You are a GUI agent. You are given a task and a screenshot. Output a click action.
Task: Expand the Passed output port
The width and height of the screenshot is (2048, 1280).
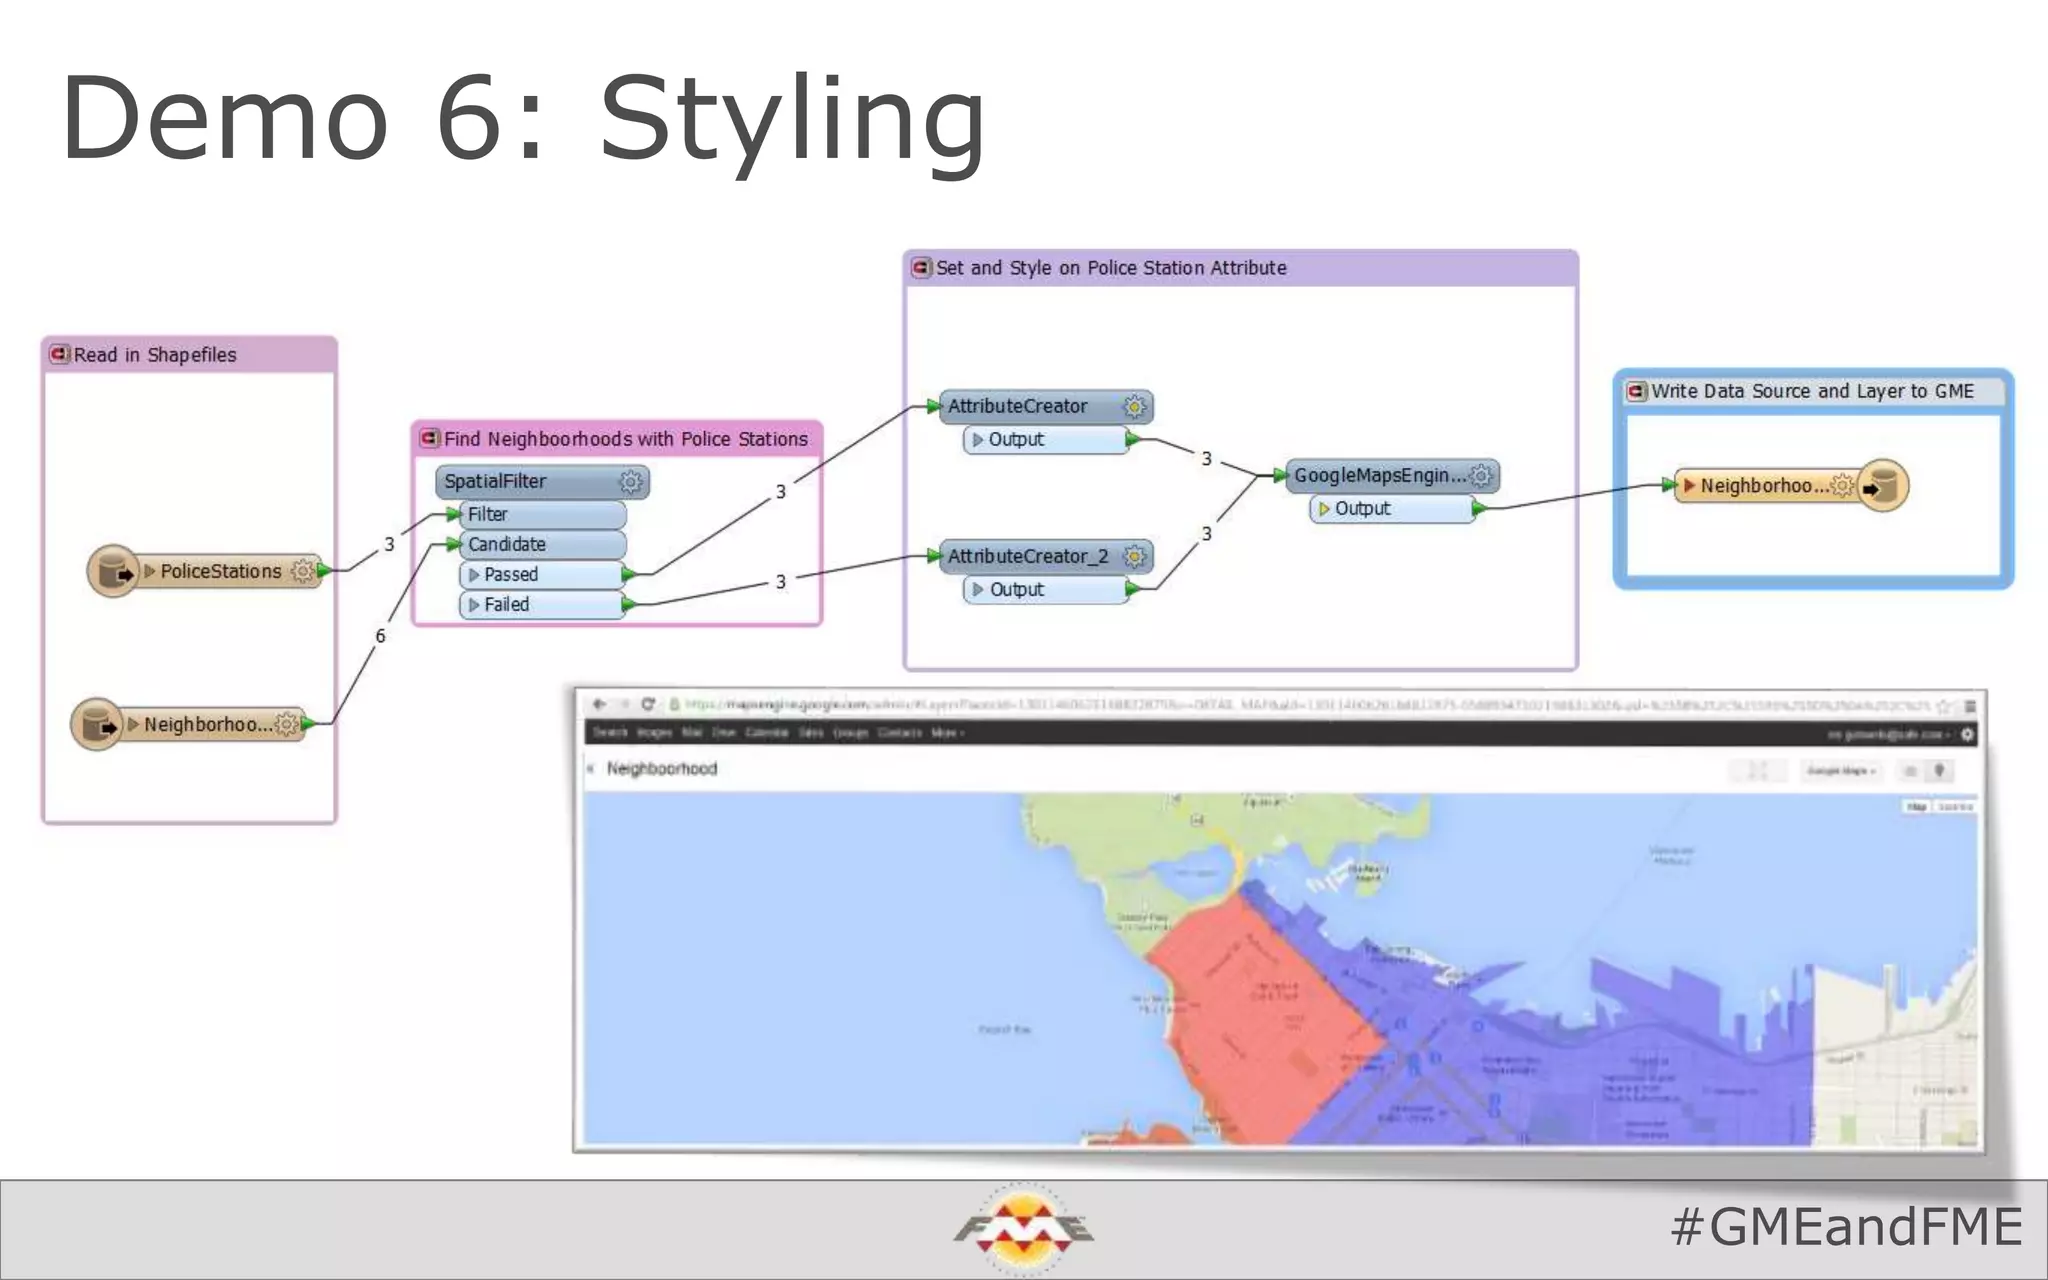coord(475,575)
